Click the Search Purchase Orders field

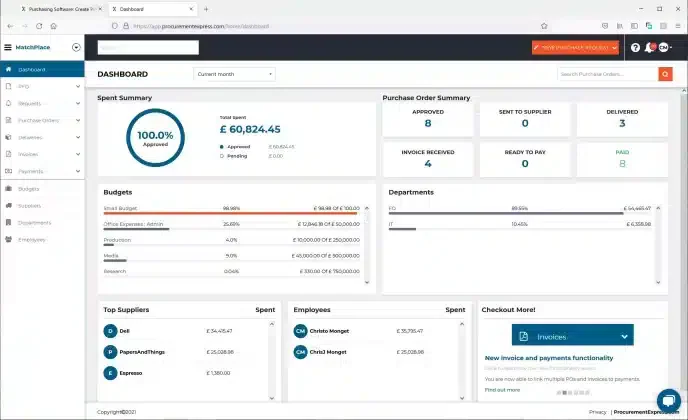coord(608,74)
